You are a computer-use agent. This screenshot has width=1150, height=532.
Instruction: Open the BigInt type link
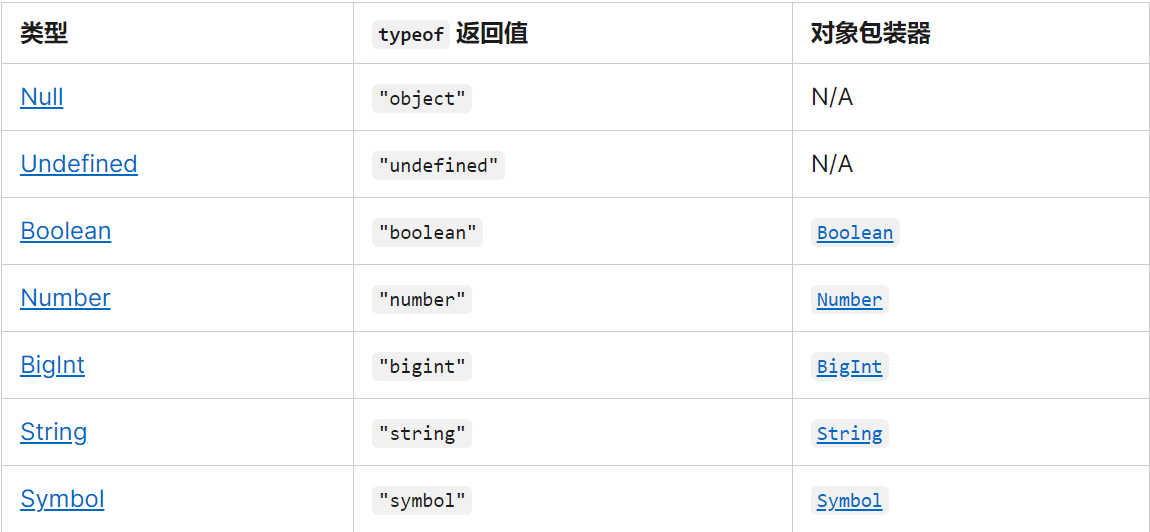53,365
